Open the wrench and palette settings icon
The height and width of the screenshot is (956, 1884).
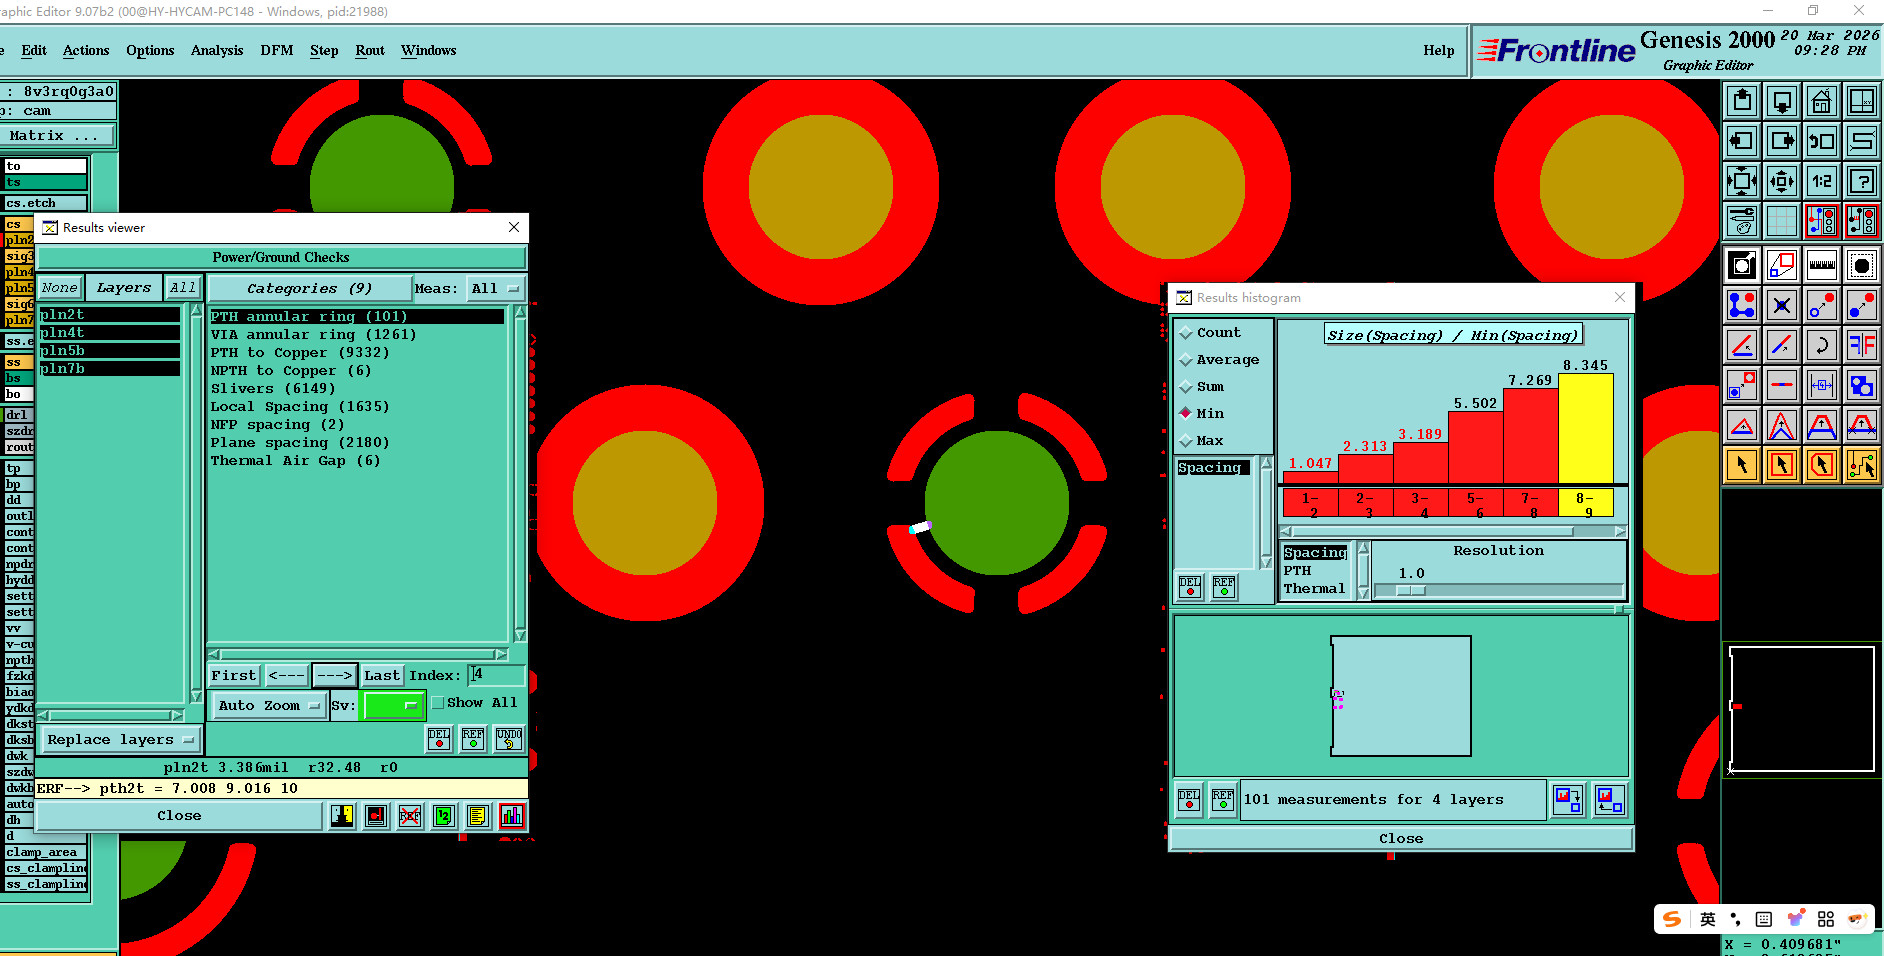1742,221
